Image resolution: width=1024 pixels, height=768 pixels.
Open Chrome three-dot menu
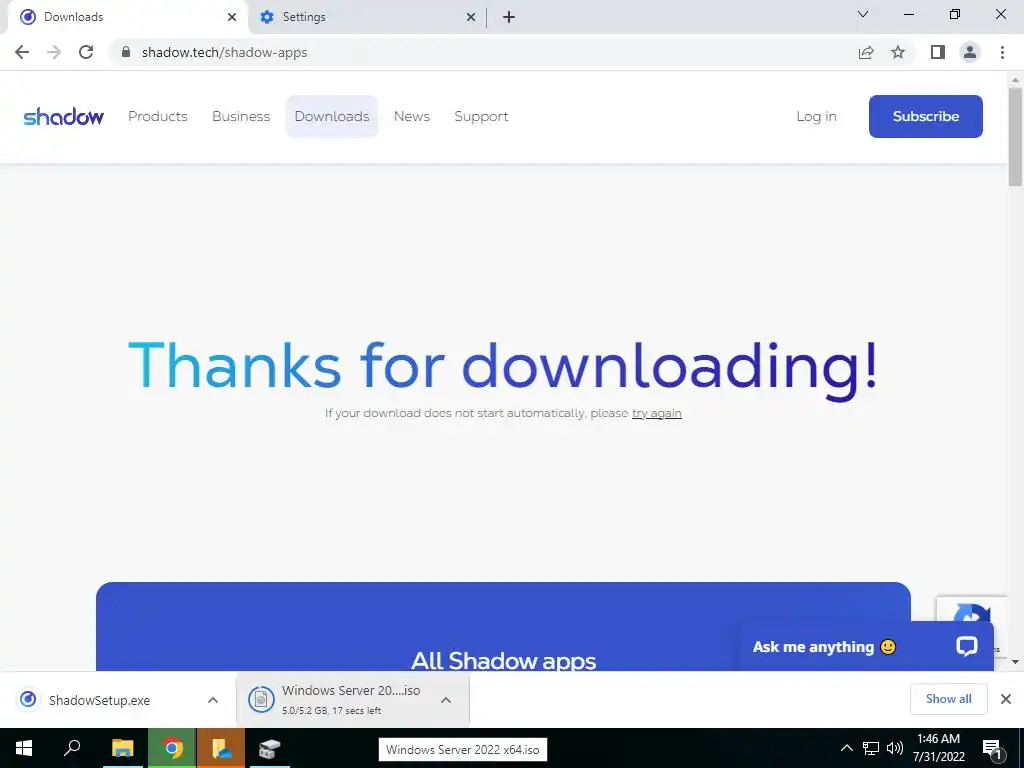click(1002, 52)
